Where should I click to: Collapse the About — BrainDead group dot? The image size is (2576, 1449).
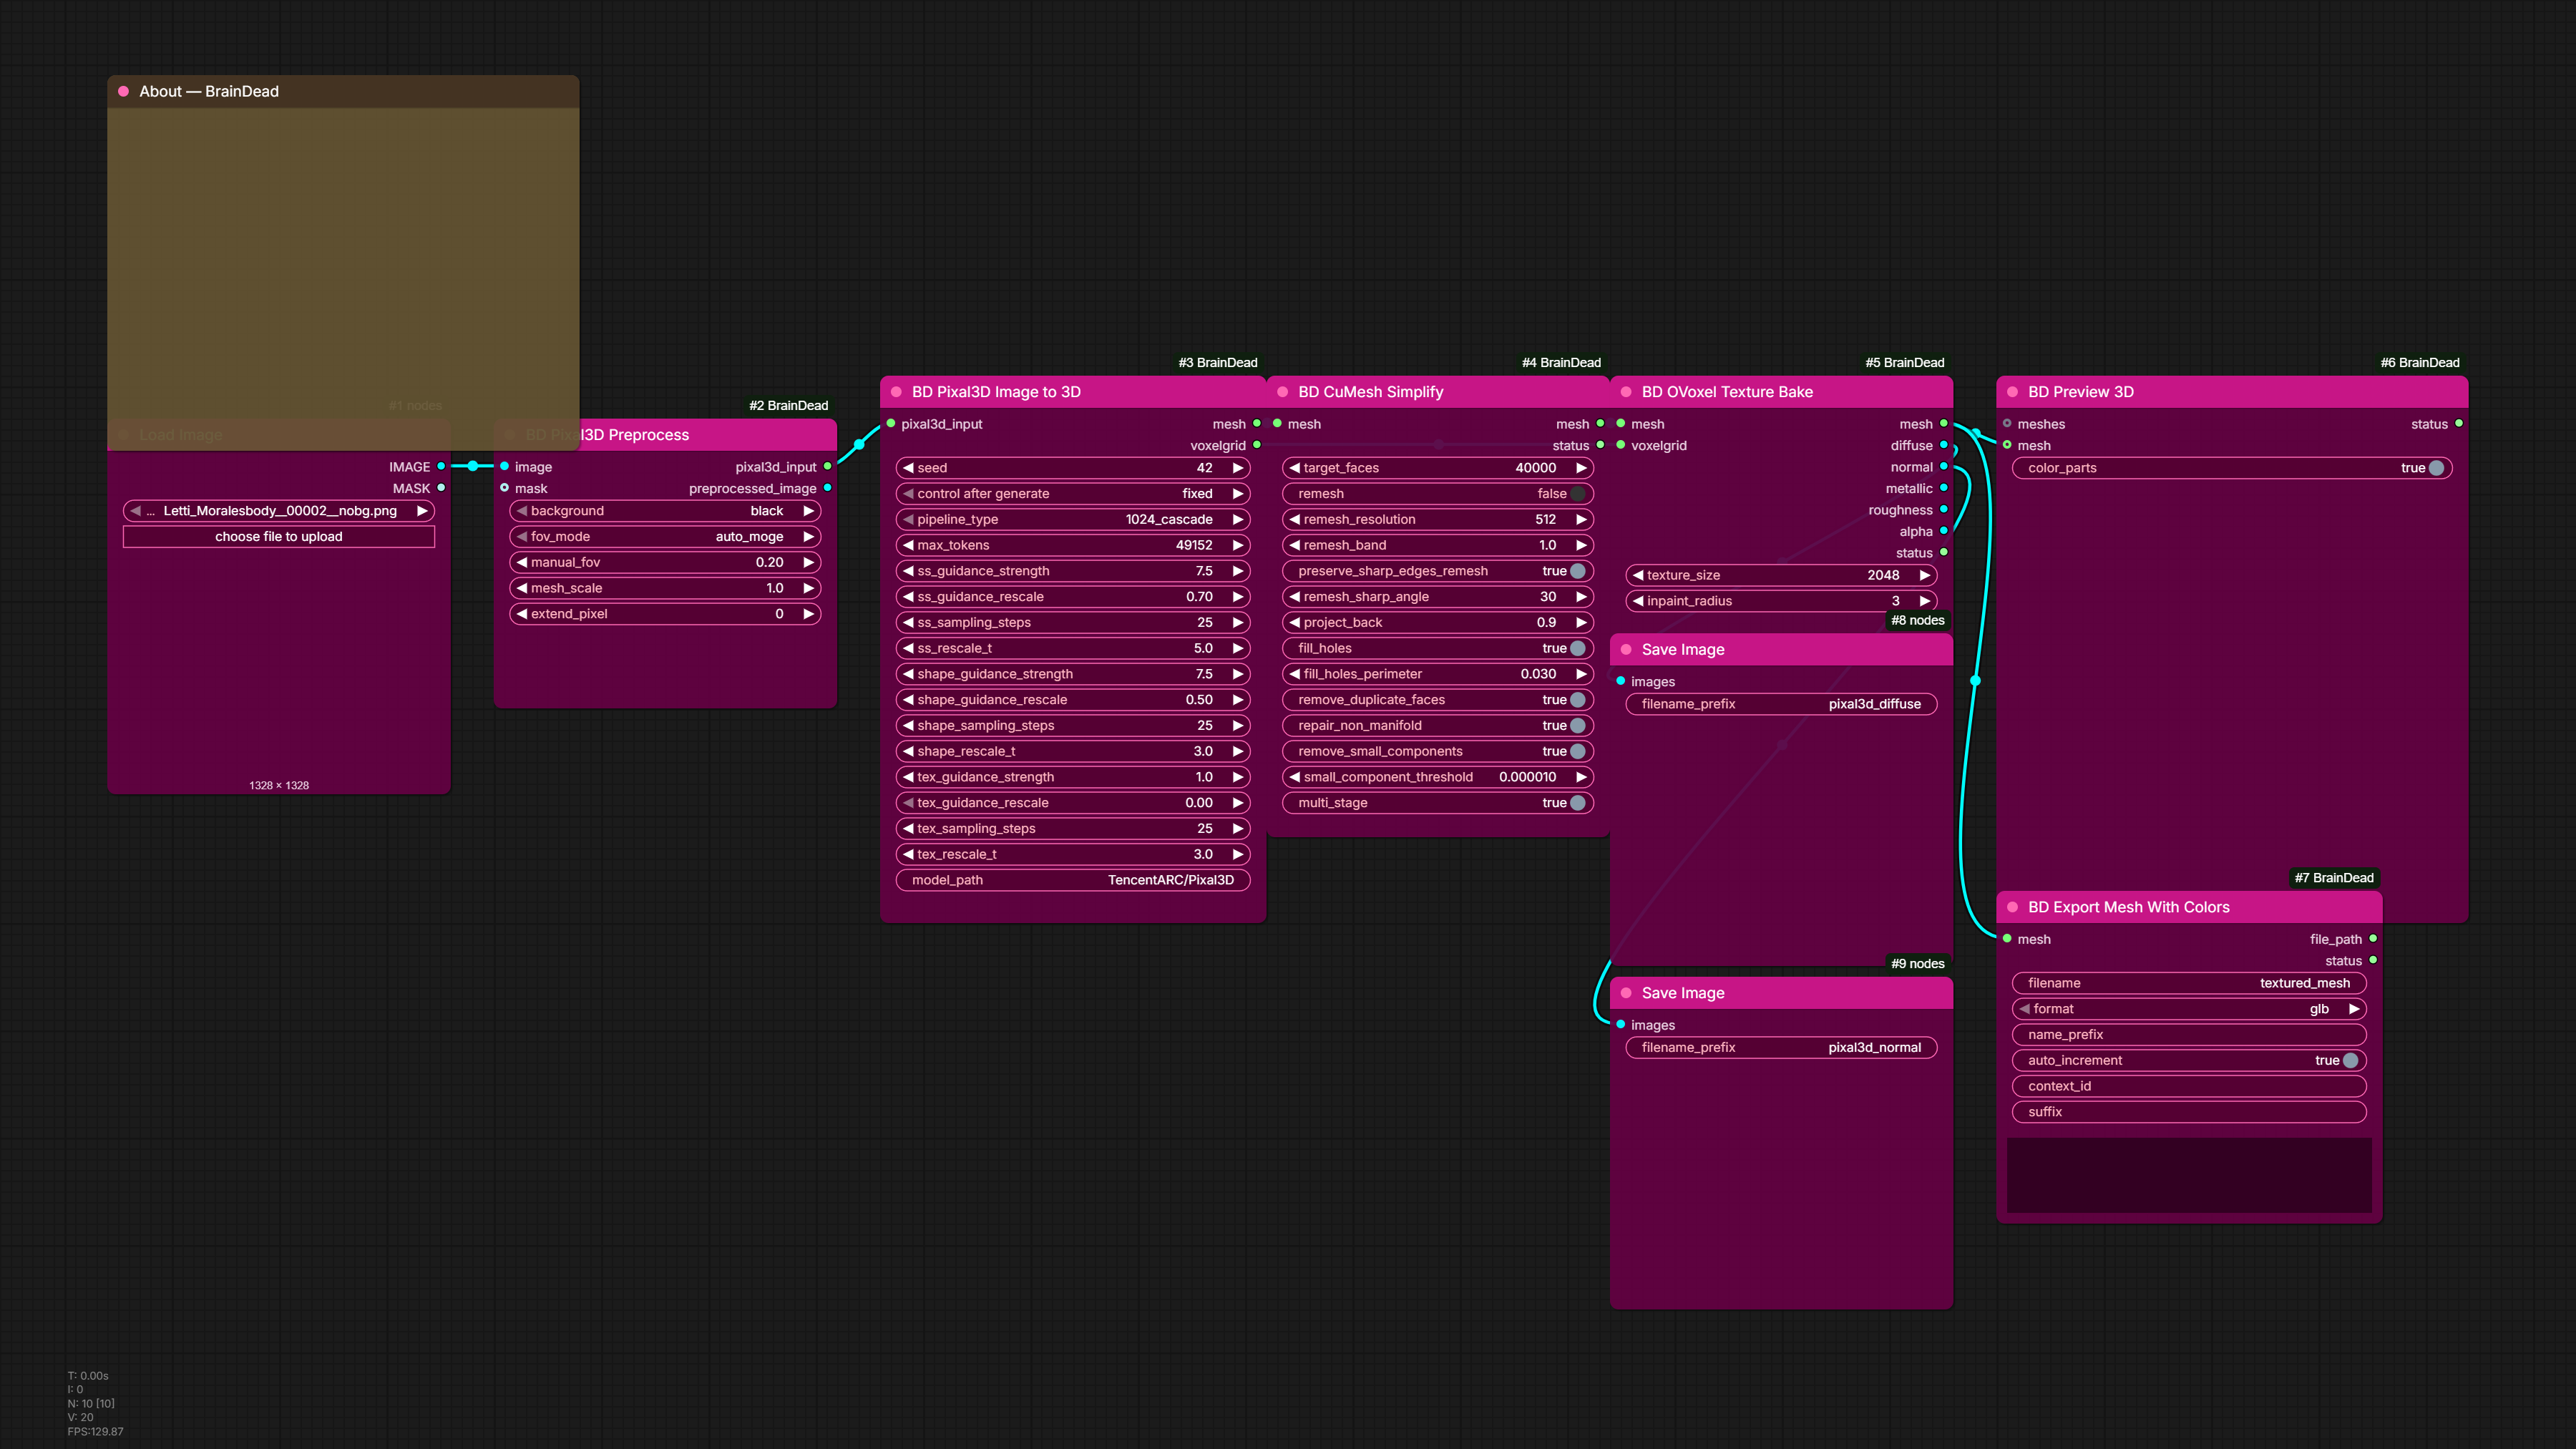123,91
